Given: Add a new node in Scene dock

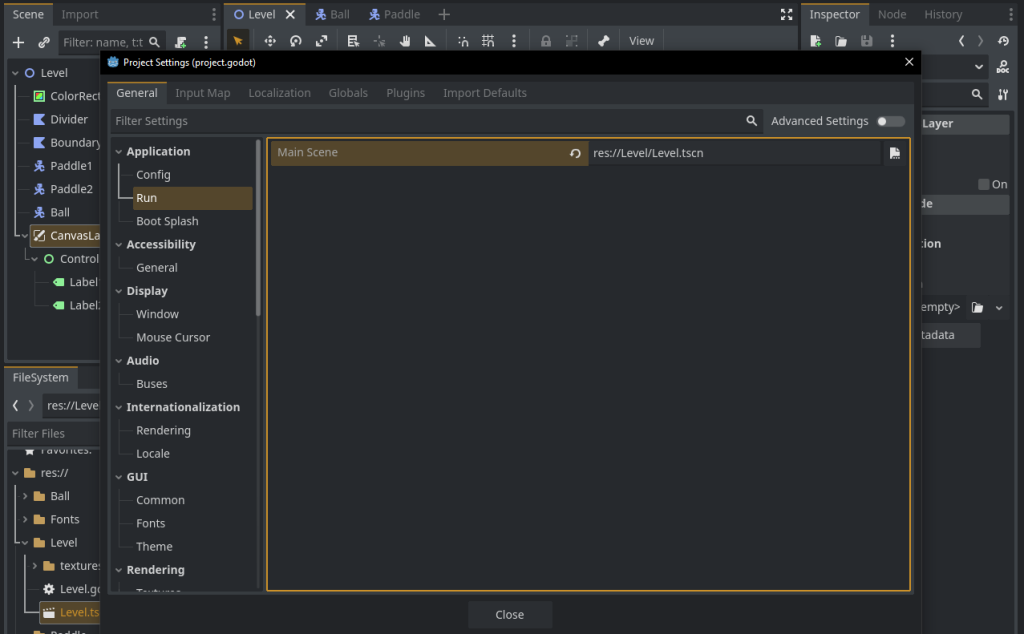Looking at the screenshot, I should pos(18,42).
